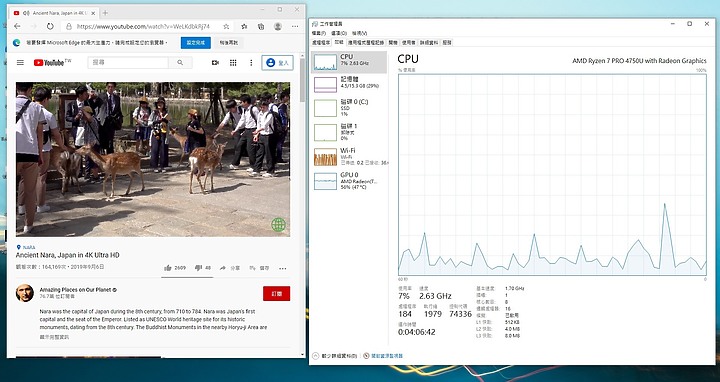Switch to Users tab in Task Manager
The width and height of the screenshot is (720, 382).
tap(409, 42)
